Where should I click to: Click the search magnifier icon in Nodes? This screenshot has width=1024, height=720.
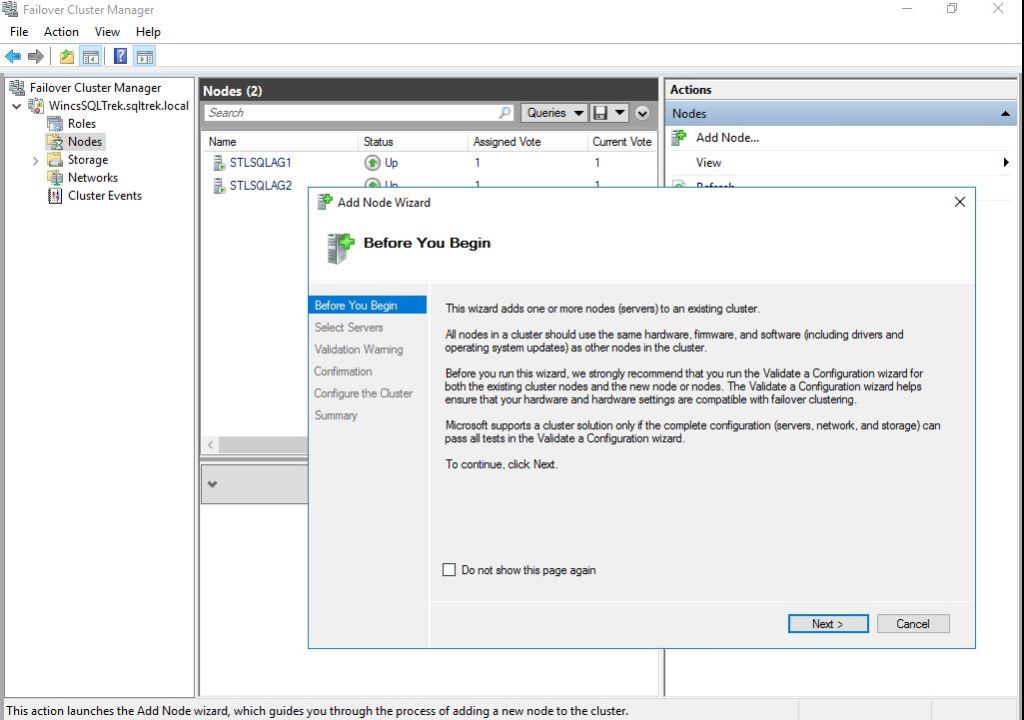[x=505, y=113]
